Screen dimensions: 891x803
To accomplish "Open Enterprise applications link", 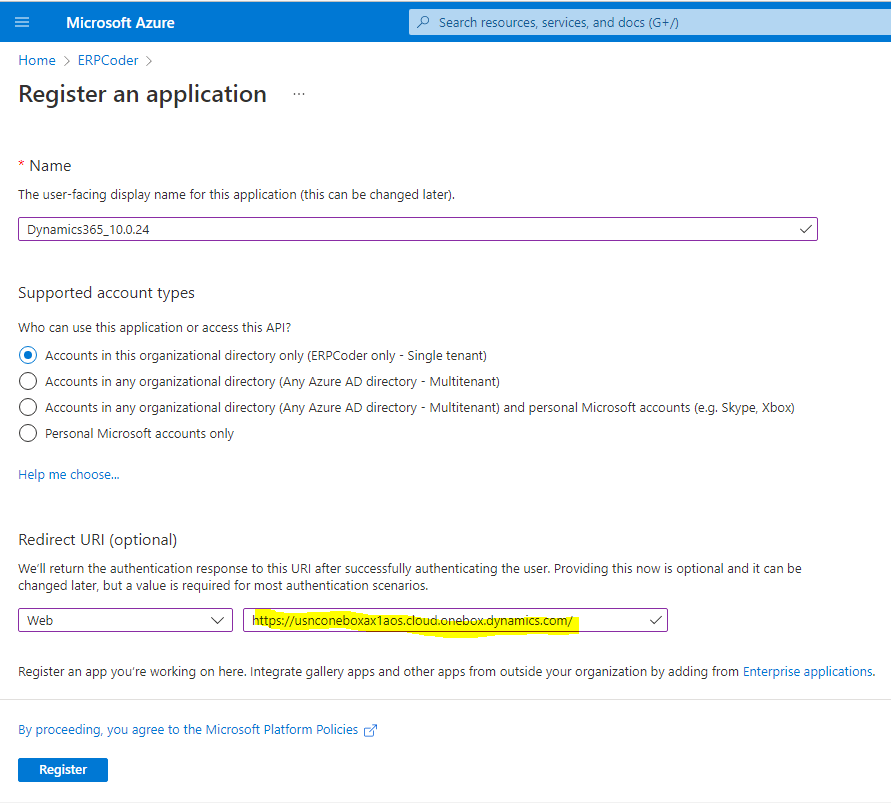I will point(808,672).
